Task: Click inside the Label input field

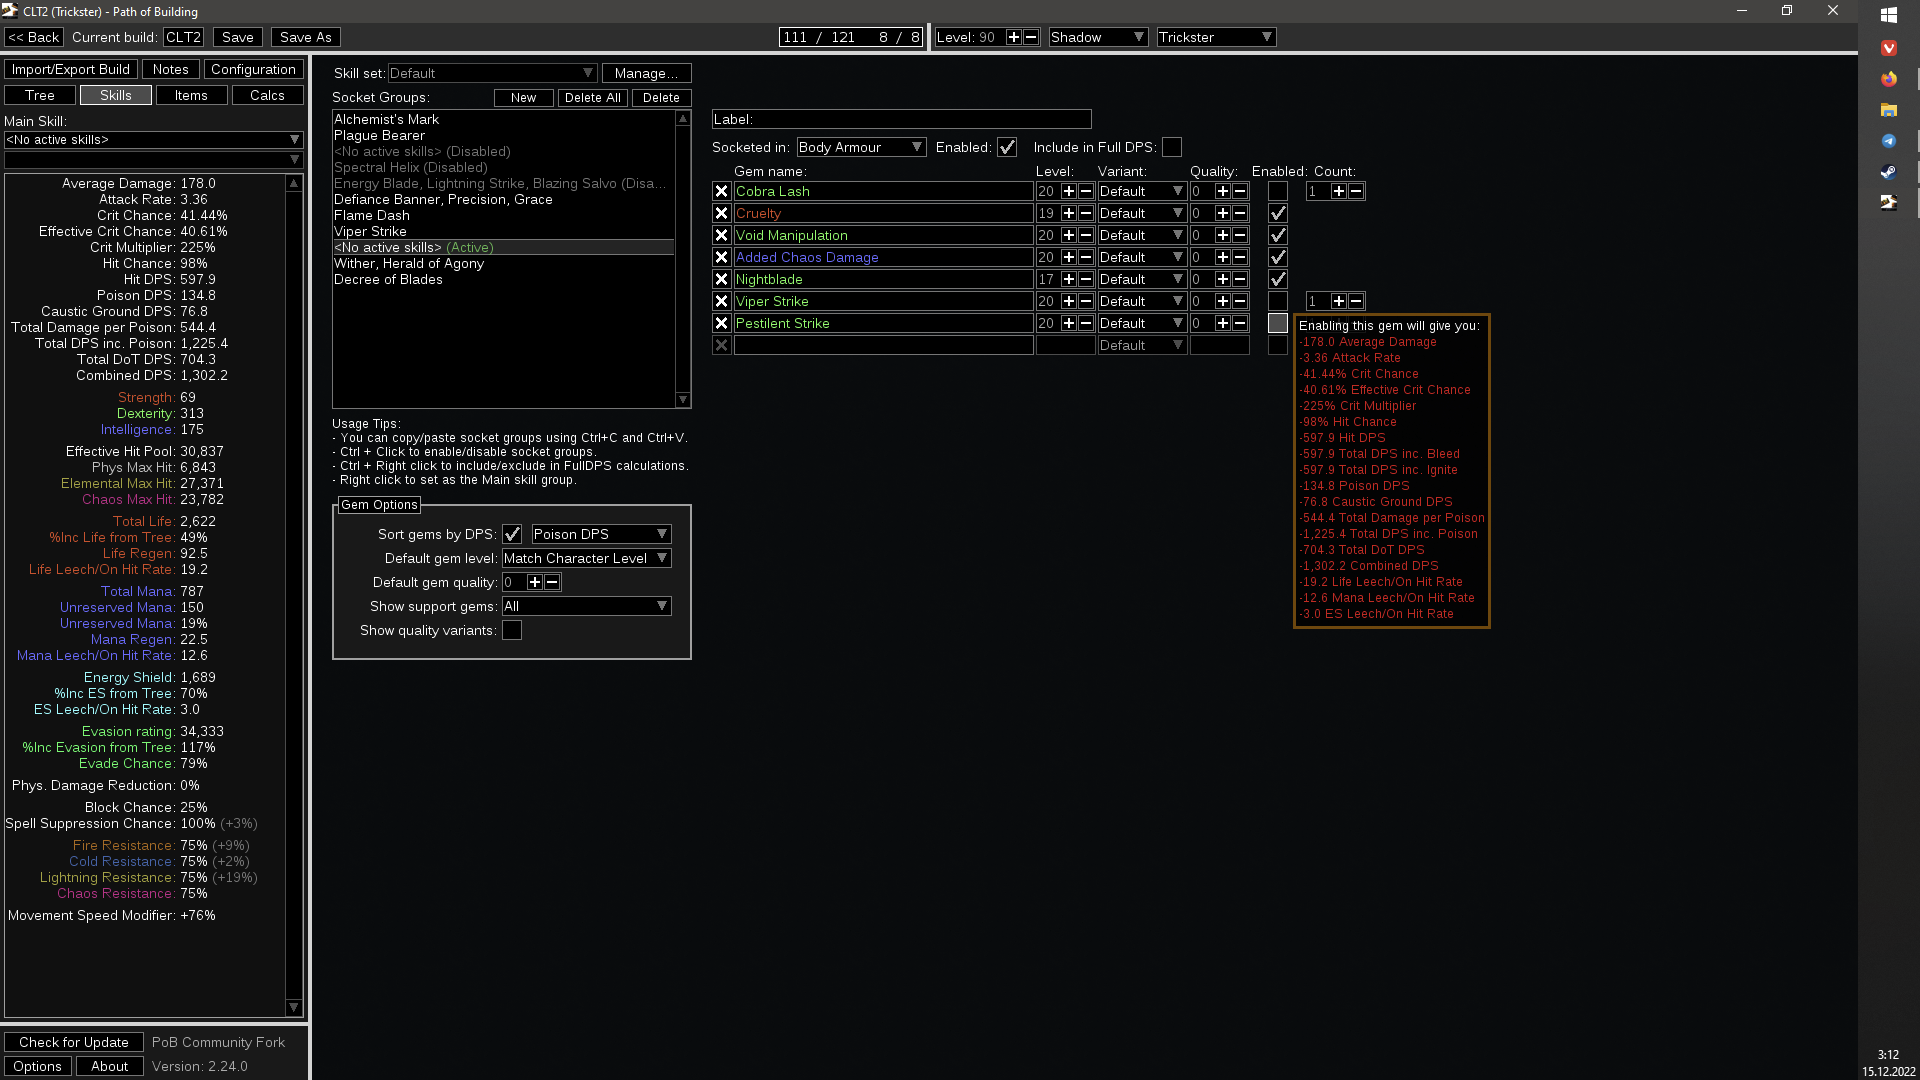Action: (x=901, y=119)
